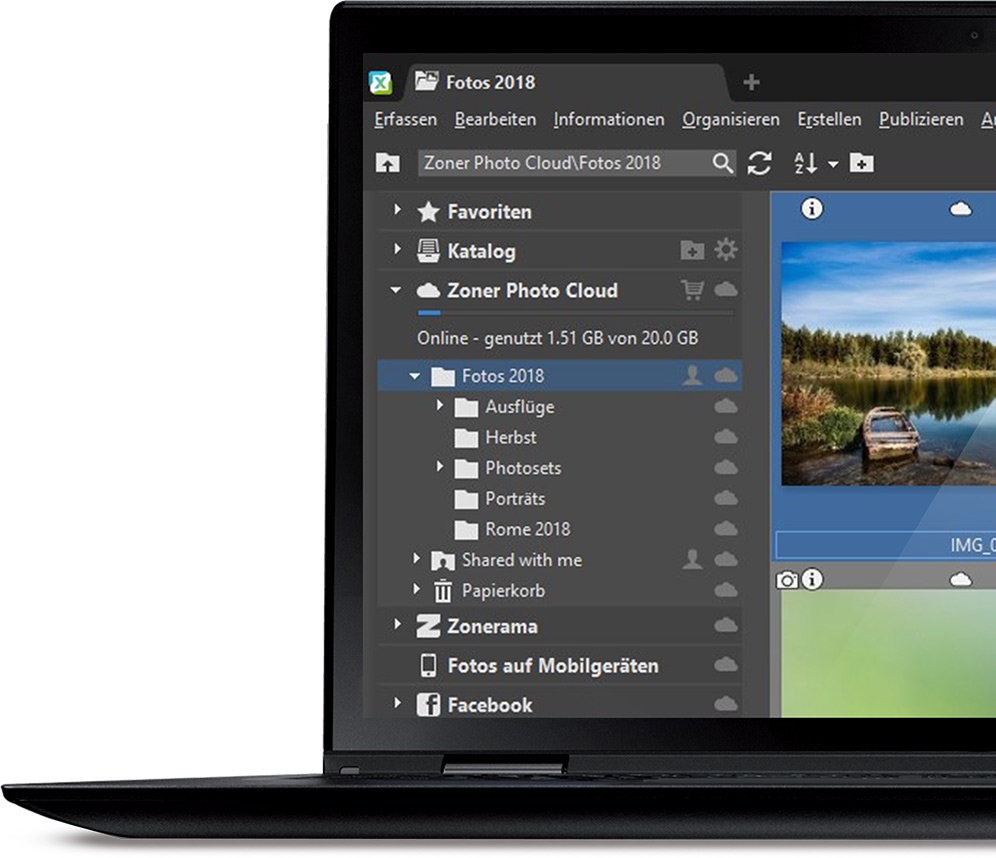Expand the Facebook section
The image size is (996, 858).
[x=397, y=703]
